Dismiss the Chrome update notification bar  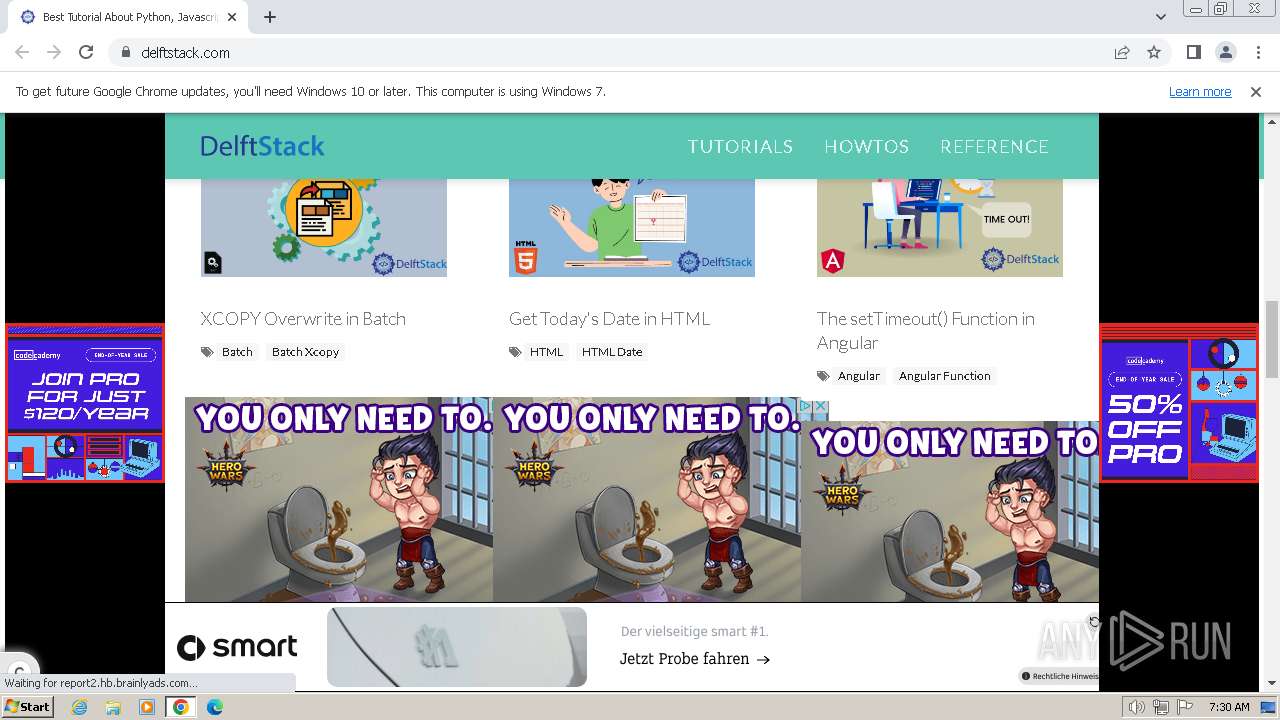click(1256, 91)
